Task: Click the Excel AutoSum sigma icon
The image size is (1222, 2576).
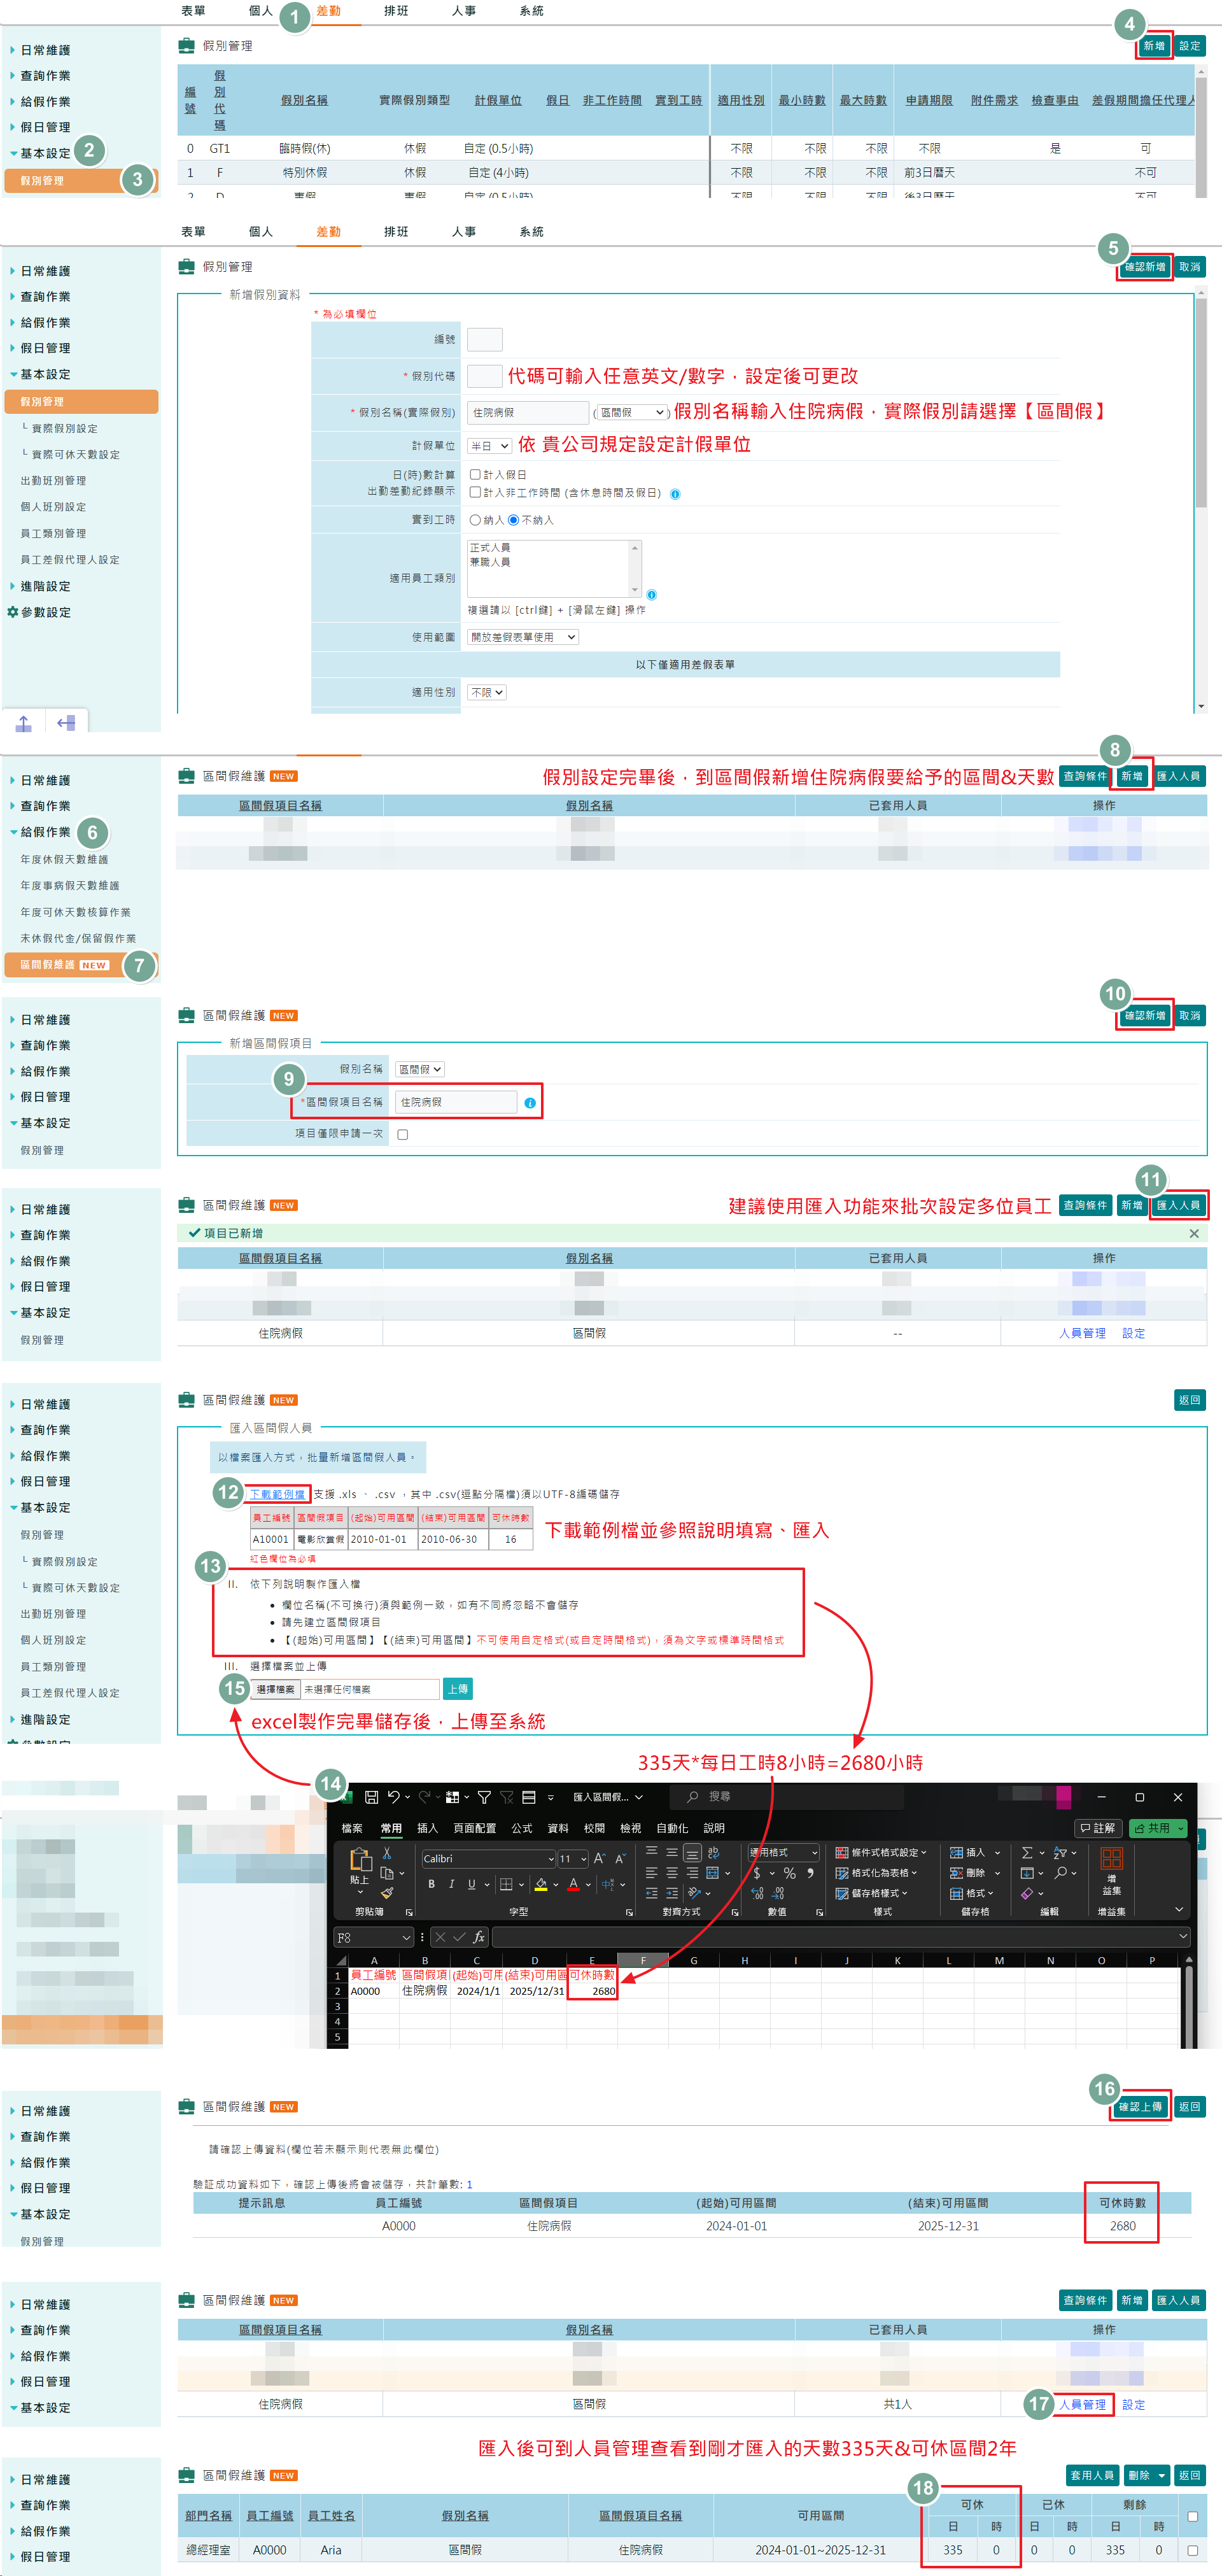Action: pyautogui.click(x=1027, y=1853)
